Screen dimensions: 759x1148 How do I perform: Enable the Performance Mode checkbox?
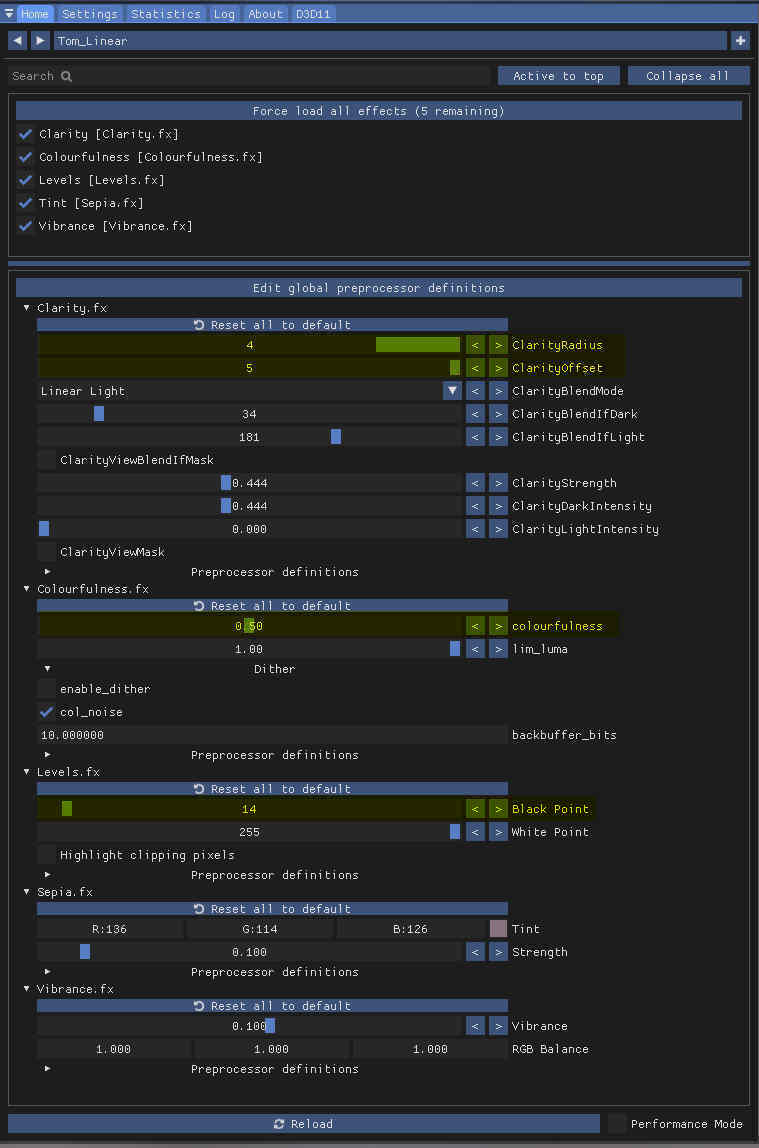(x=617, y=1124)
